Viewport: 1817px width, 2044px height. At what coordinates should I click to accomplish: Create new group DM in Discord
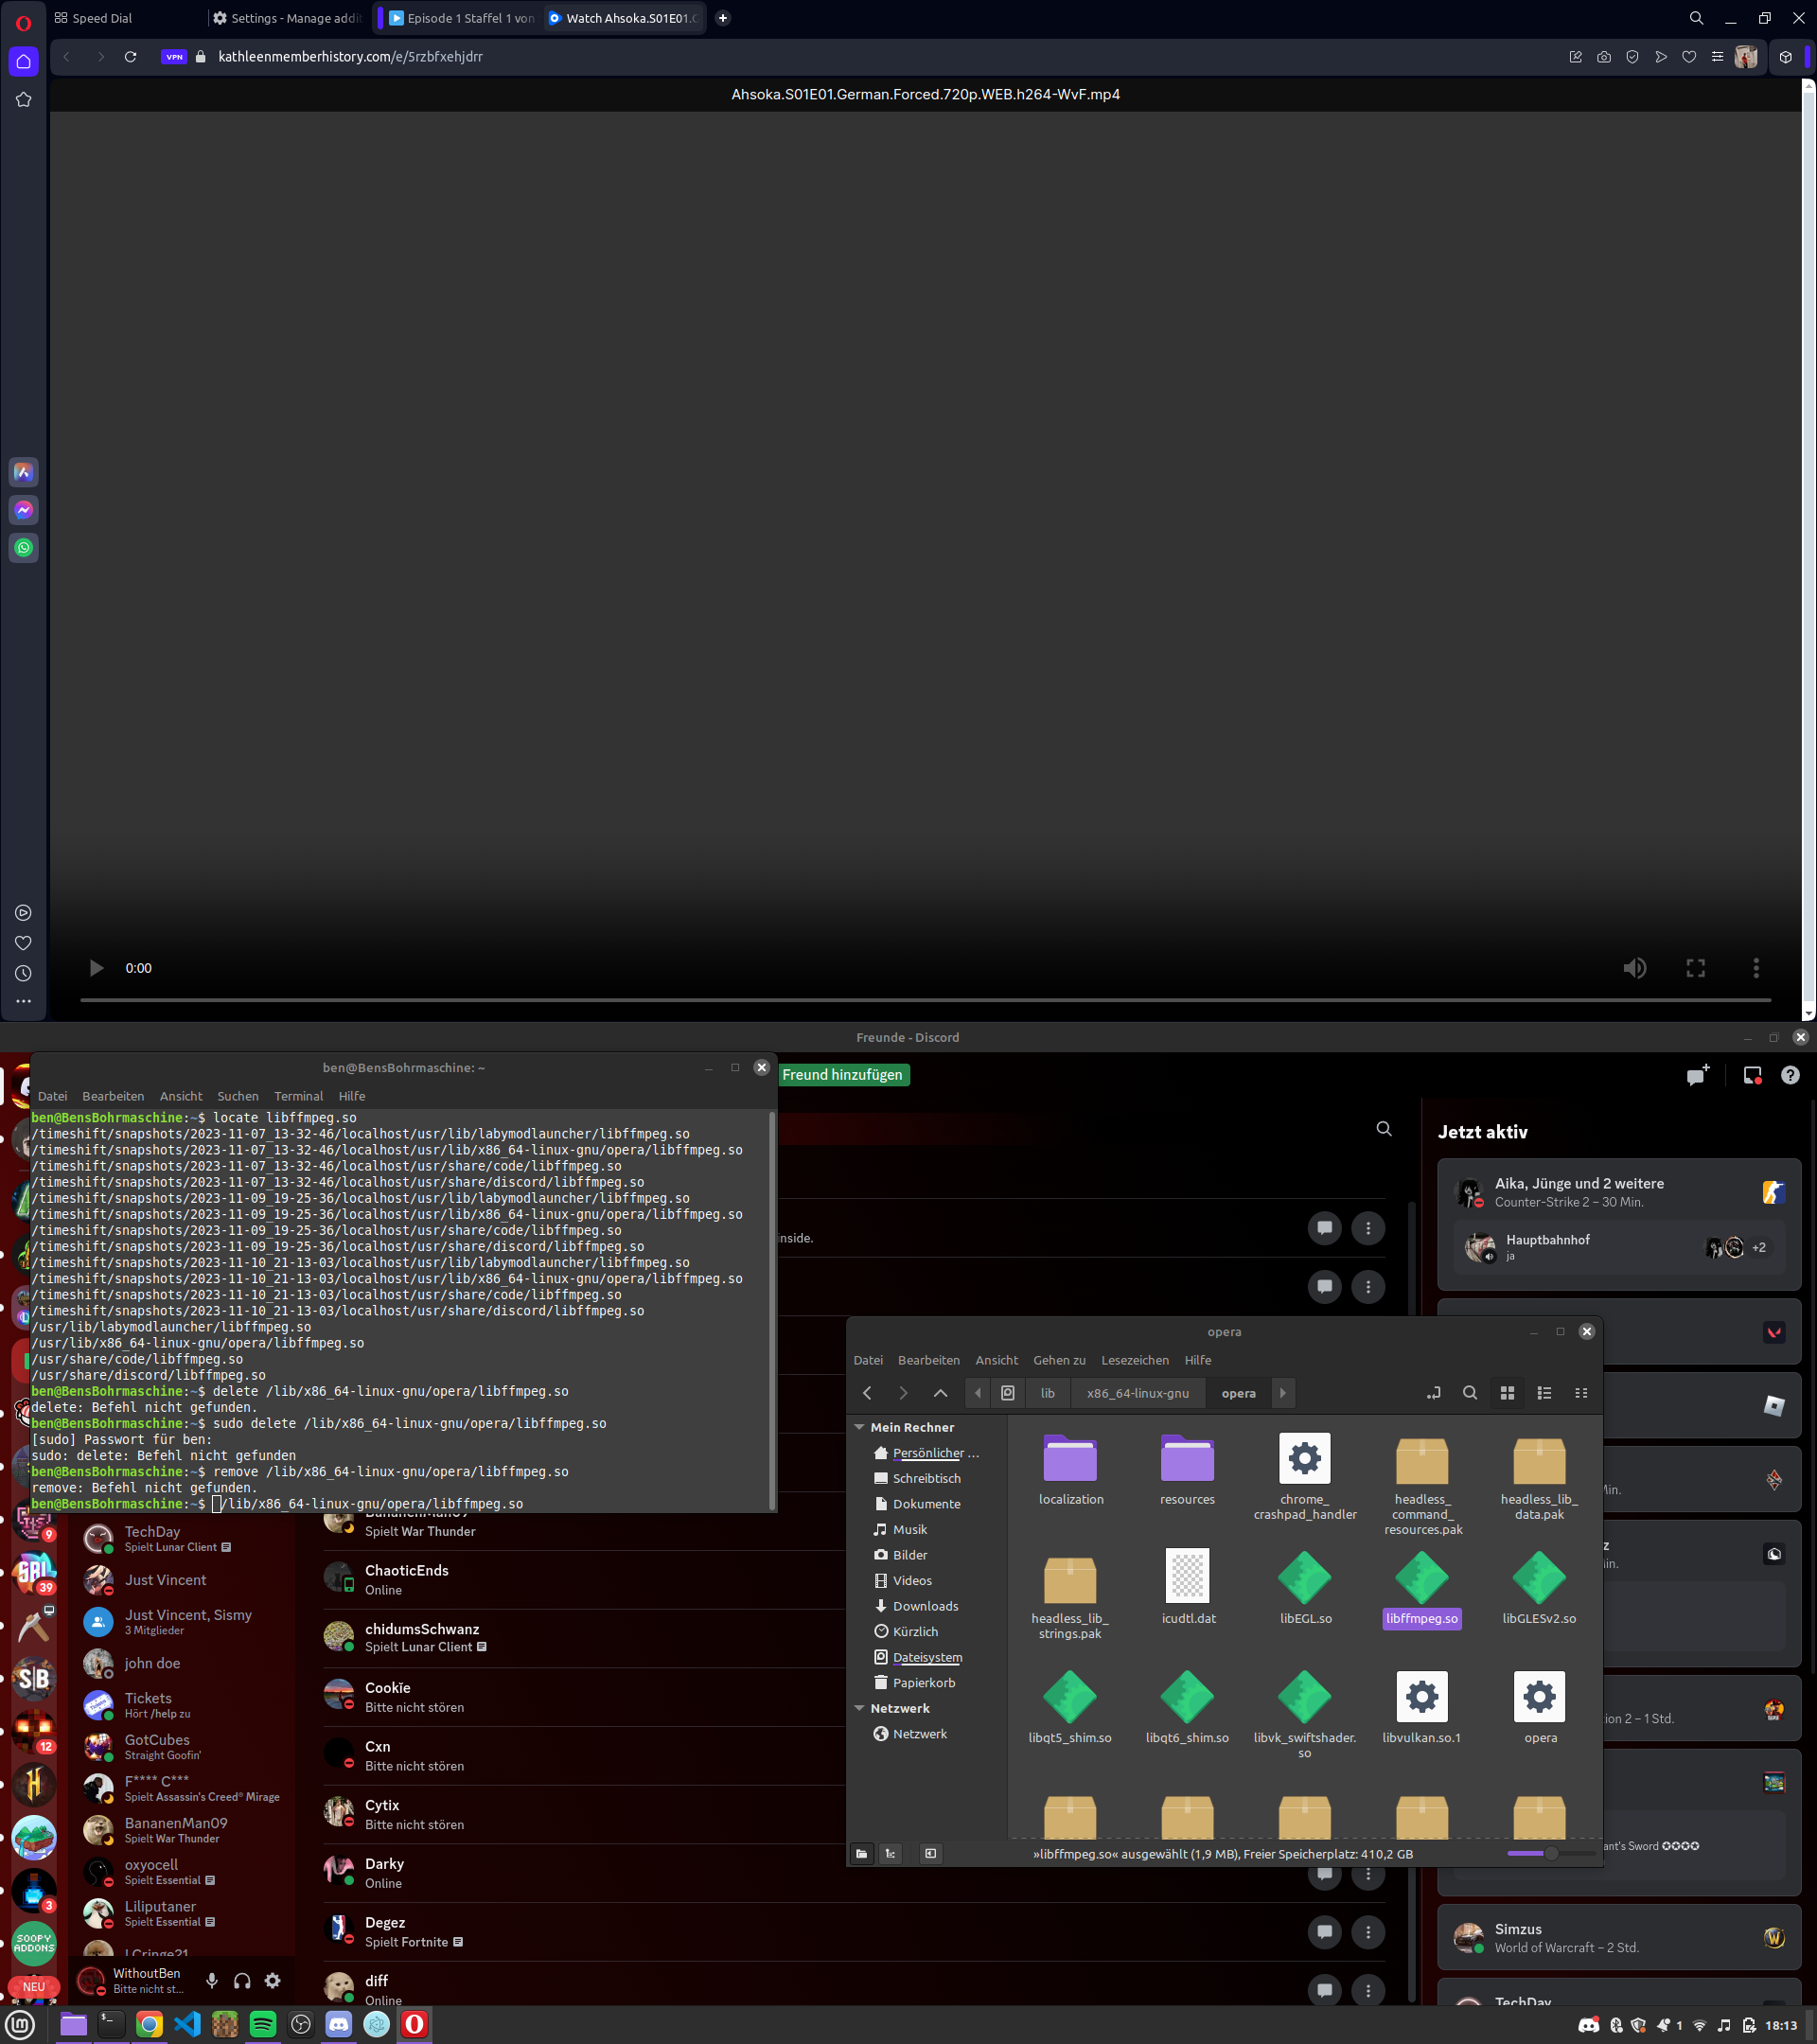point(1697,1075)
